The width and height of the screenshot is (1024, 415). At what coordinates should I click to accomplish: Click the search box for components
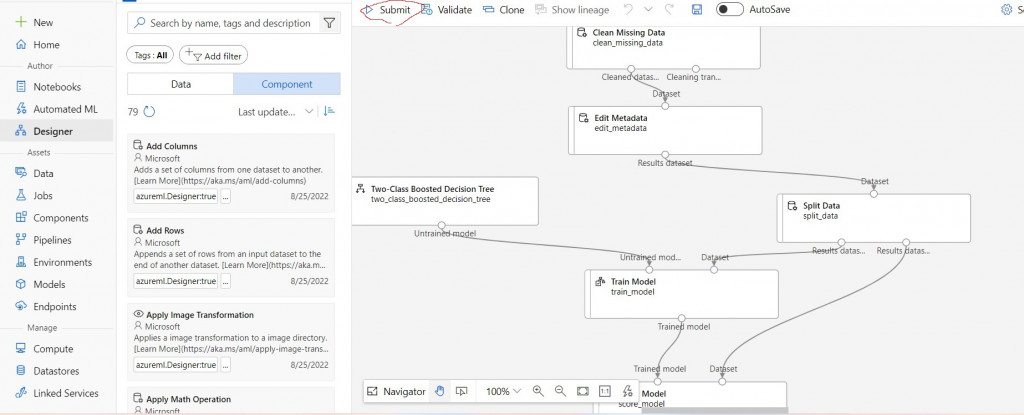click(x=223, y=23)
